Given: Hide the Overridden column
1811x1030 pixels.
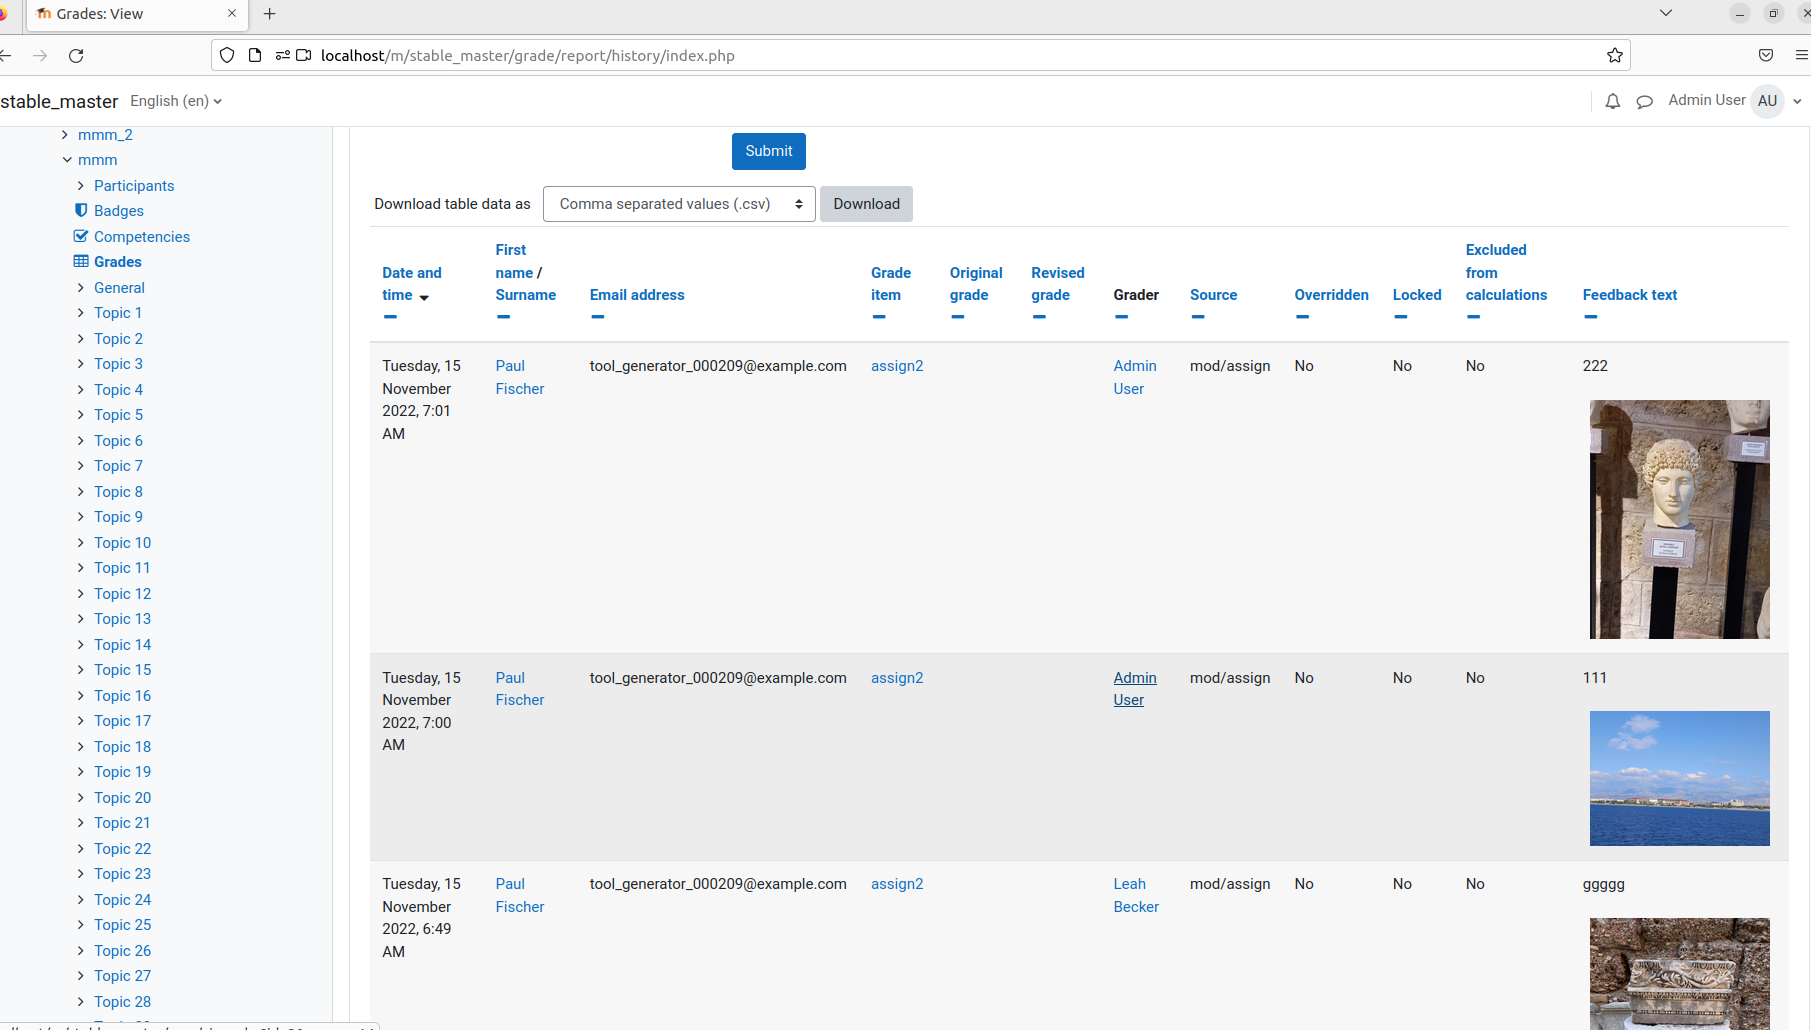Looking at the screenshot, I should point(1302,317).
